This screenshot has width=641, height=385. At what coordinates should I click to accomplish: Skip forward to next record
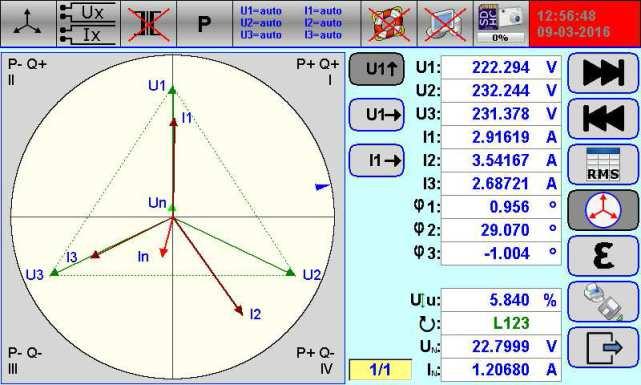click(603, 73)
